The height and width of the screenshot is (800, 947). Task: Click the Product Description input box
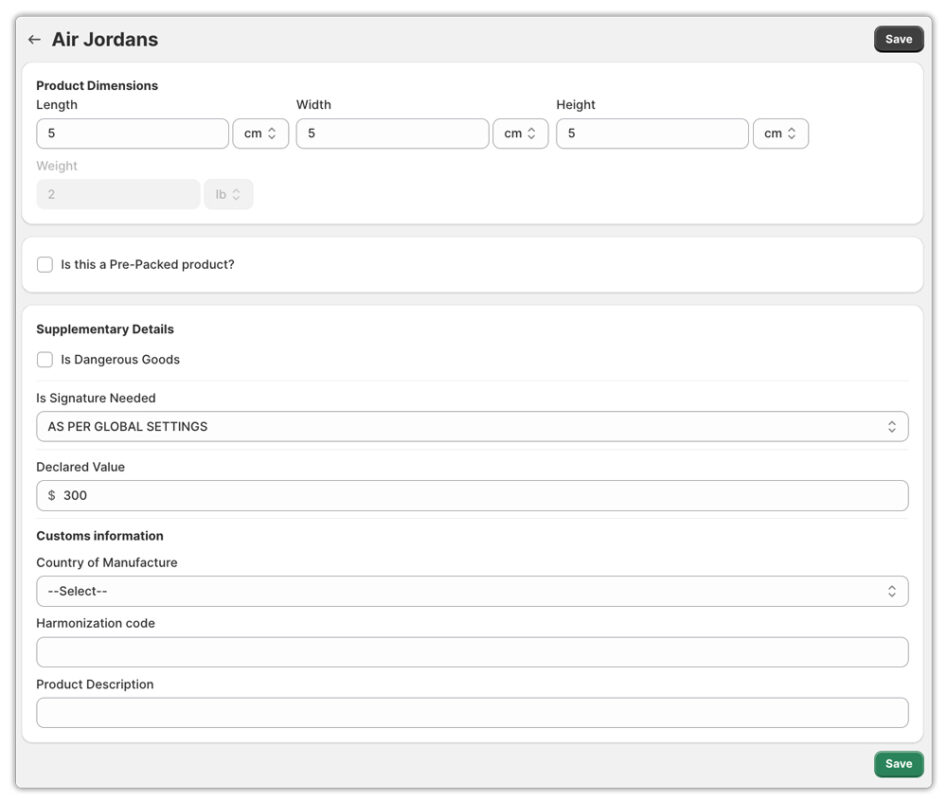point(470,712)
